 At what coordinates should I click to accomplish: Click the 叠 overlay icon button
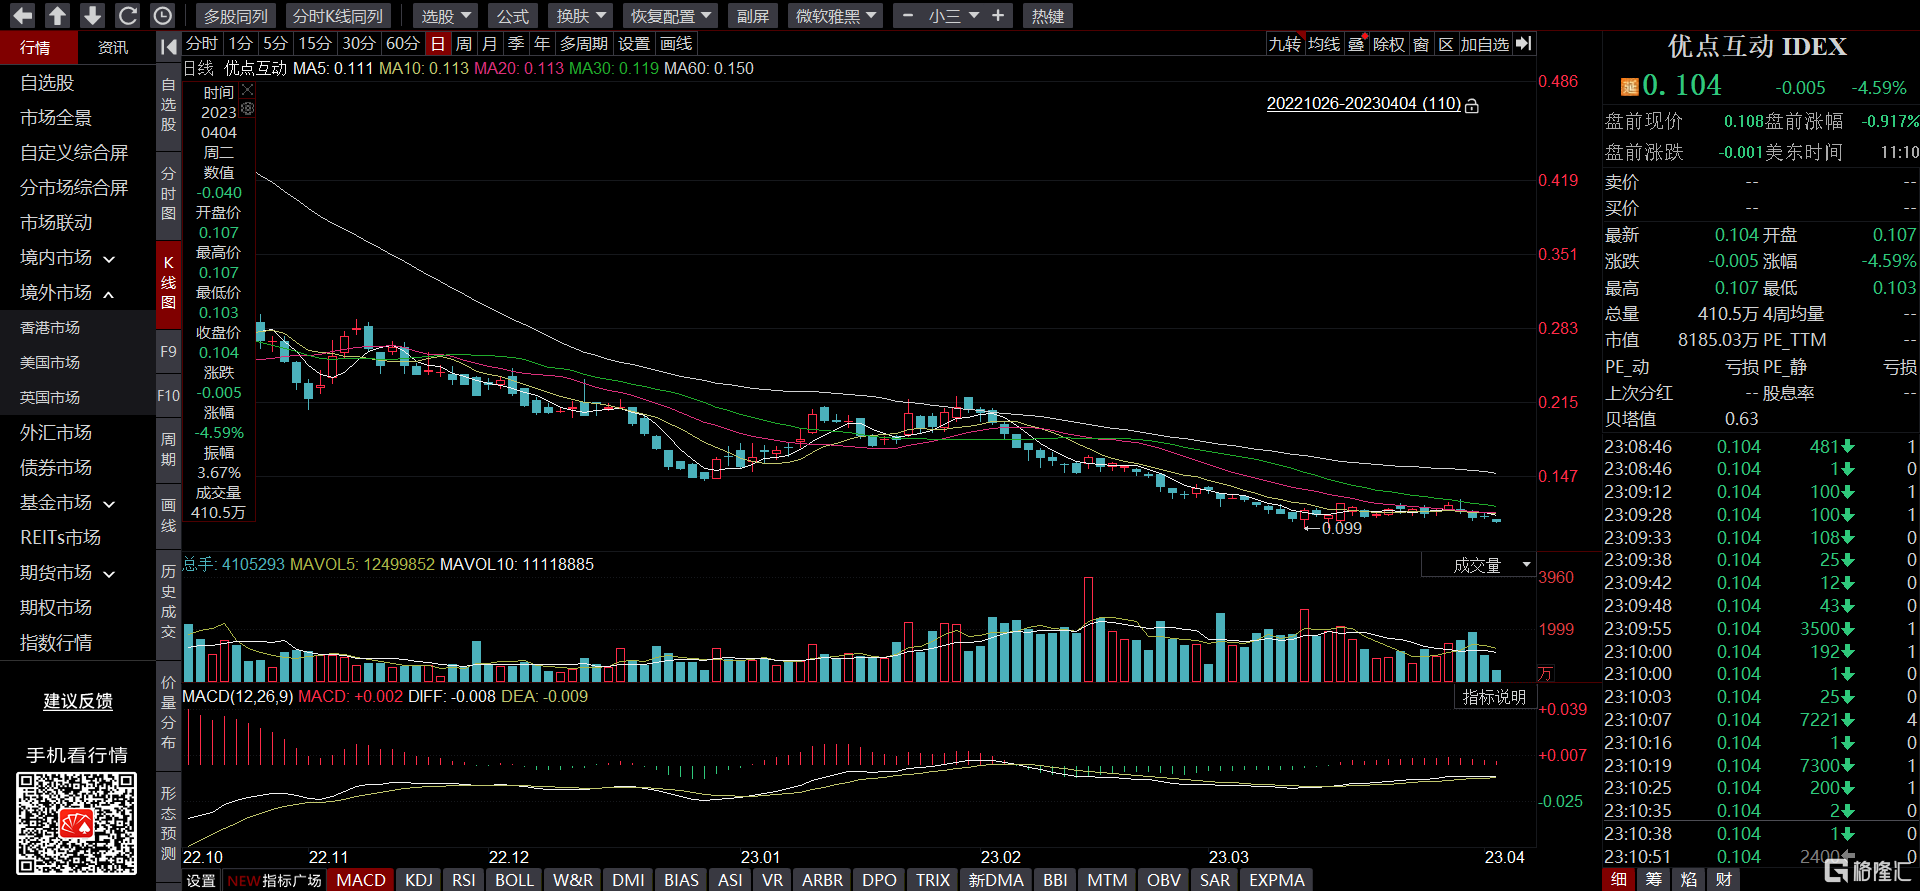pos(1356,44)
